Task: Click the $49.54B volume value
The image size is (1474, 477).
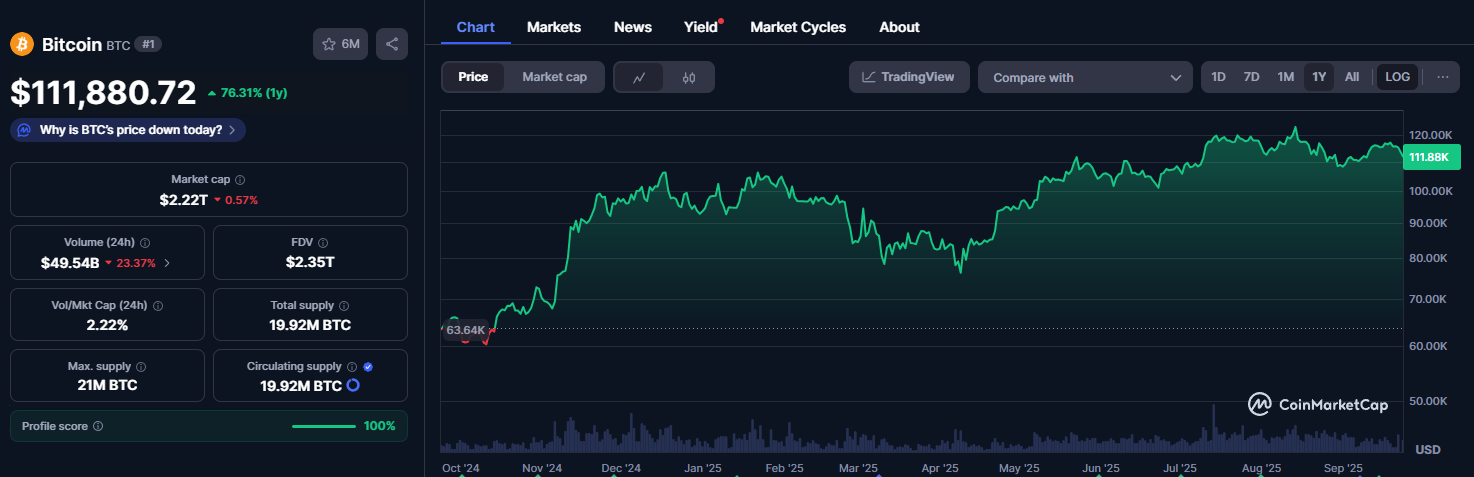Action: click(70, 263)
